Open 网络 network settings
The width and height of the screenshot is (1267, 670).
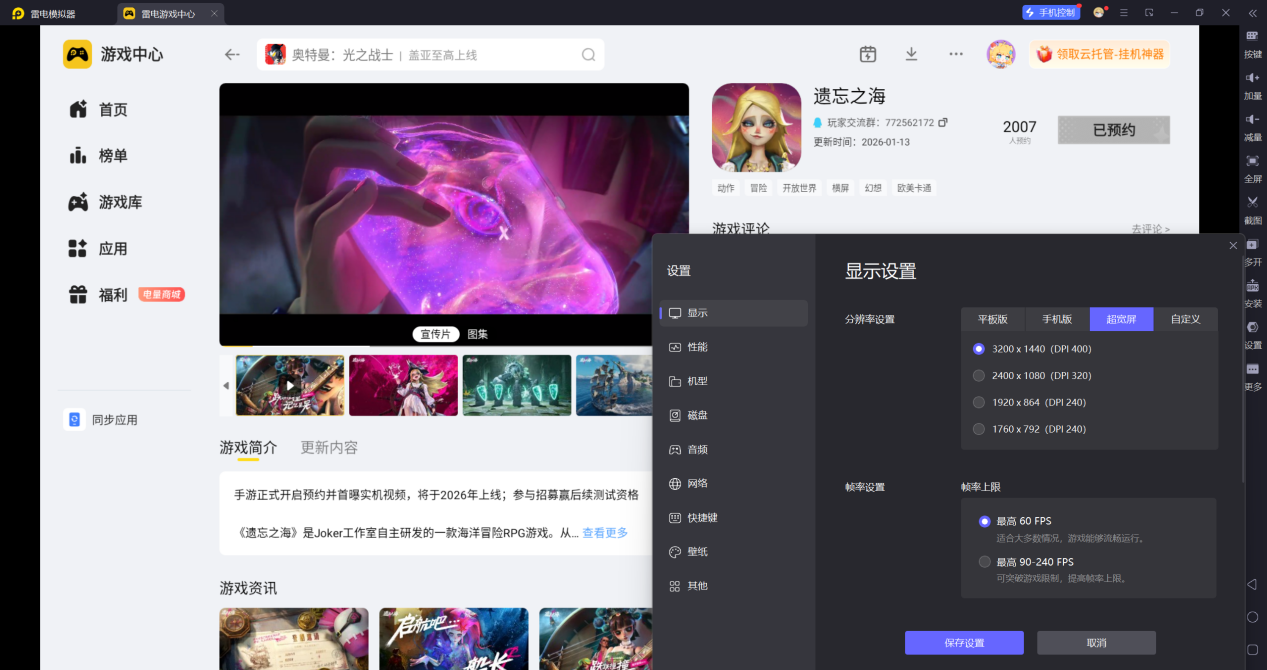pyautogui.click(x=734, y=483)
